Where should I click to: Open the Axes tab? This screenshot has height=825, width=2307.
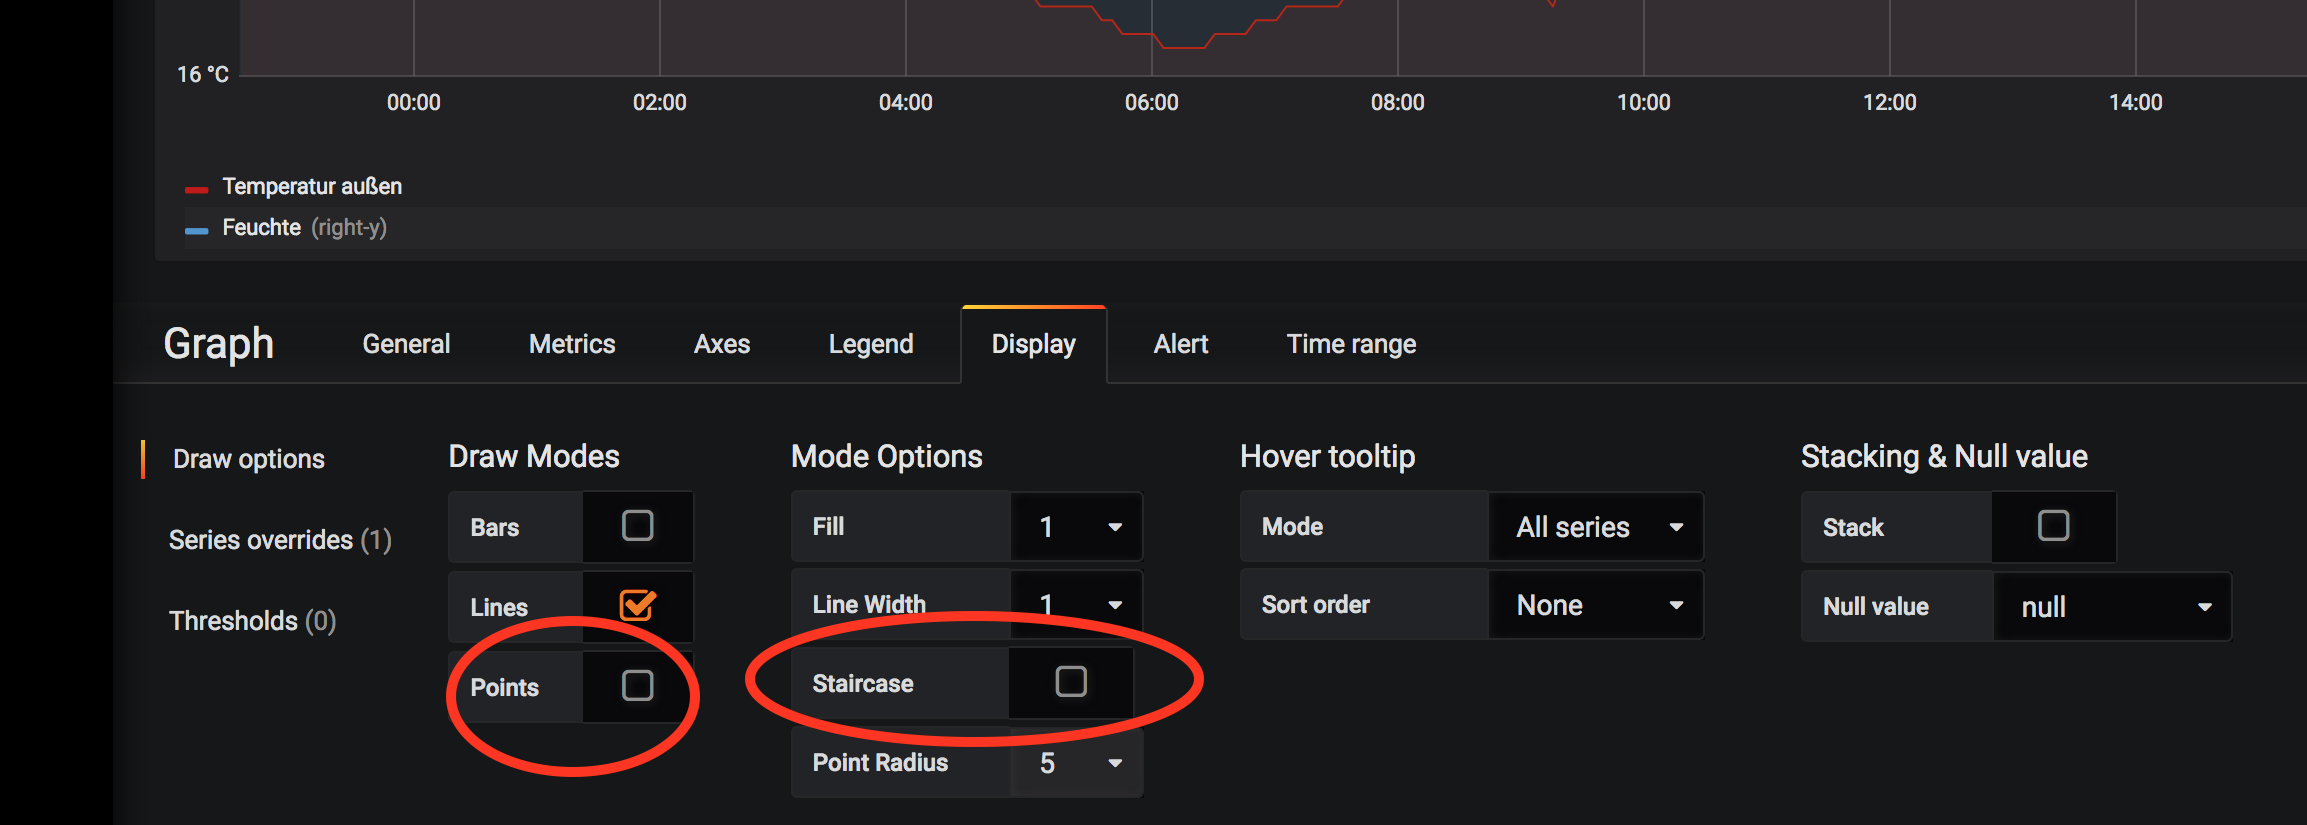pyautogui.click(x=722, y=344)
